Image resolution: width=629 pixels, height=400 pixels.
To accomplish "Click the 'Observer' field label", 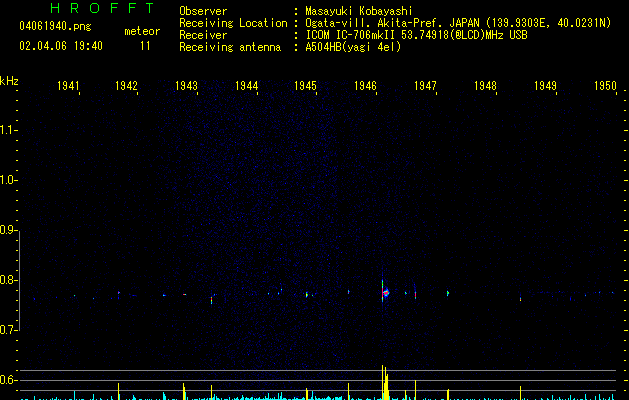I will [203, 11].
